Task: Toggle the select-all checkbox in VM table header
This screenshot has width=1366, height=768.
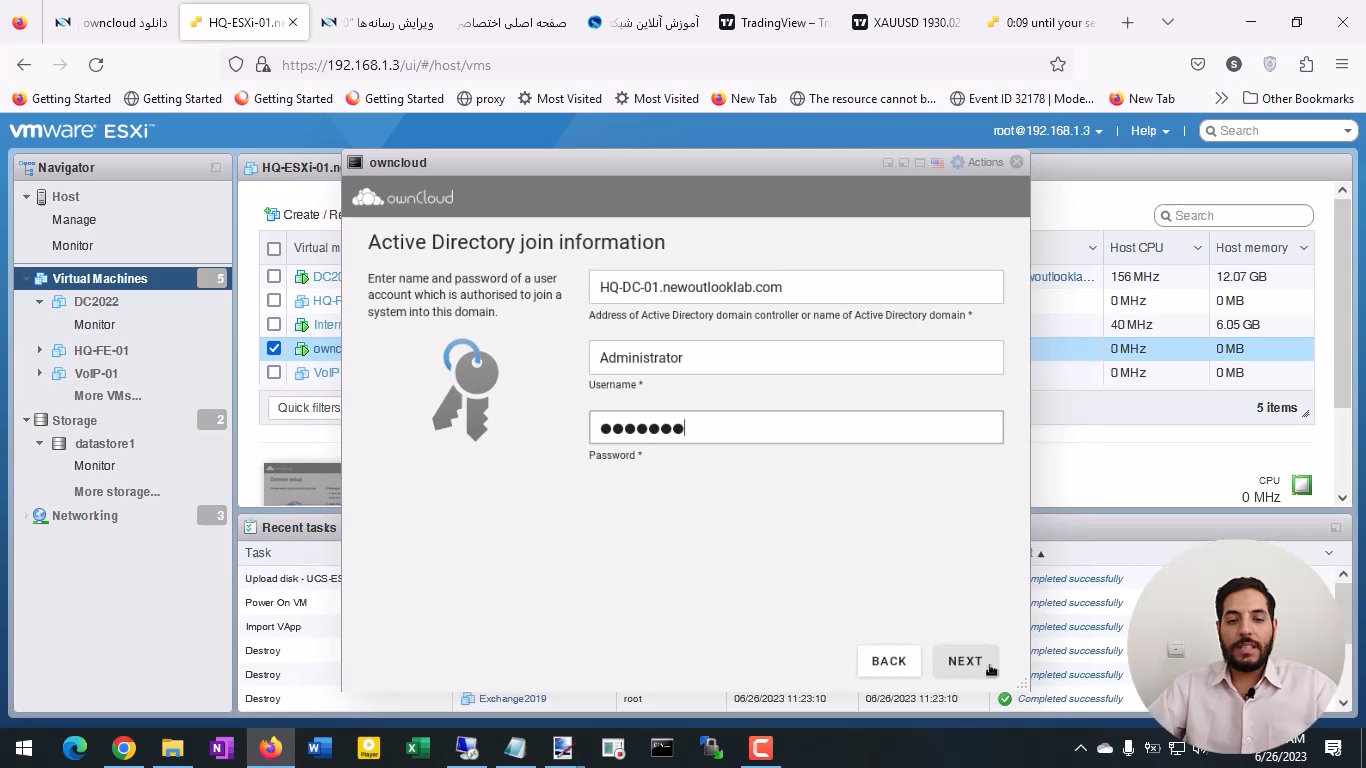Action: pos(274,249)
